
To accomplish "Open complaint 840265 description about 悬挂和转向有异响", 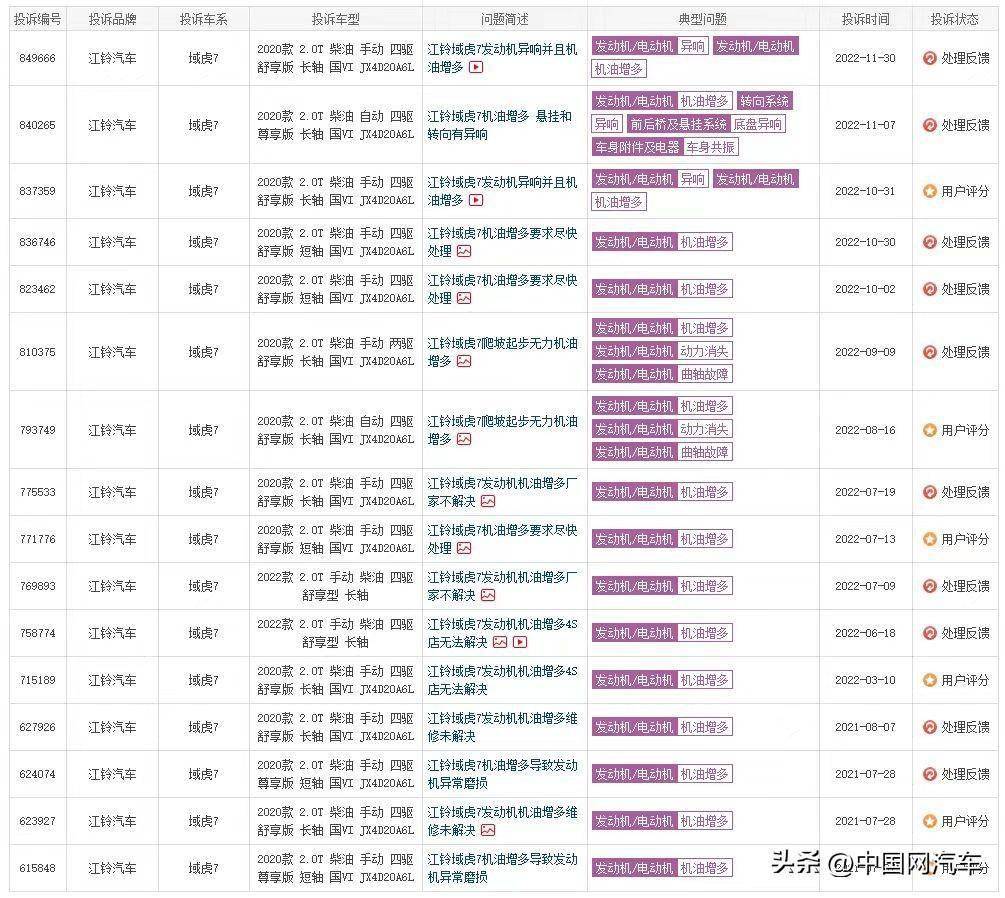I will tap(499, 125).
